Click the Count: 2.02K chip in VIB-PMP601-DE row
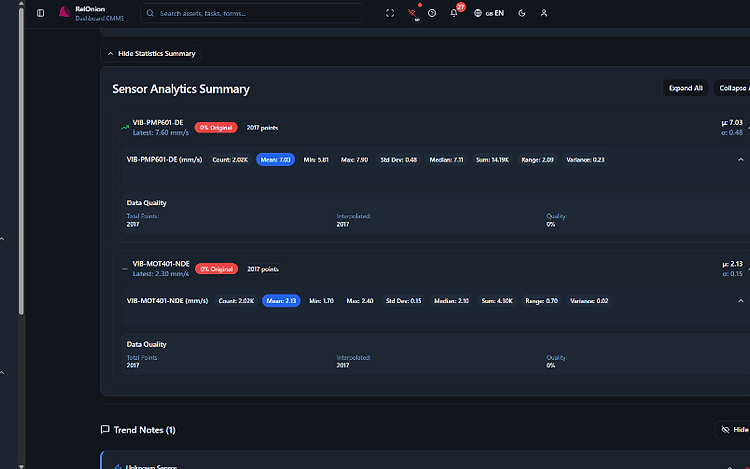750x469 pixels. click(230, 160)
